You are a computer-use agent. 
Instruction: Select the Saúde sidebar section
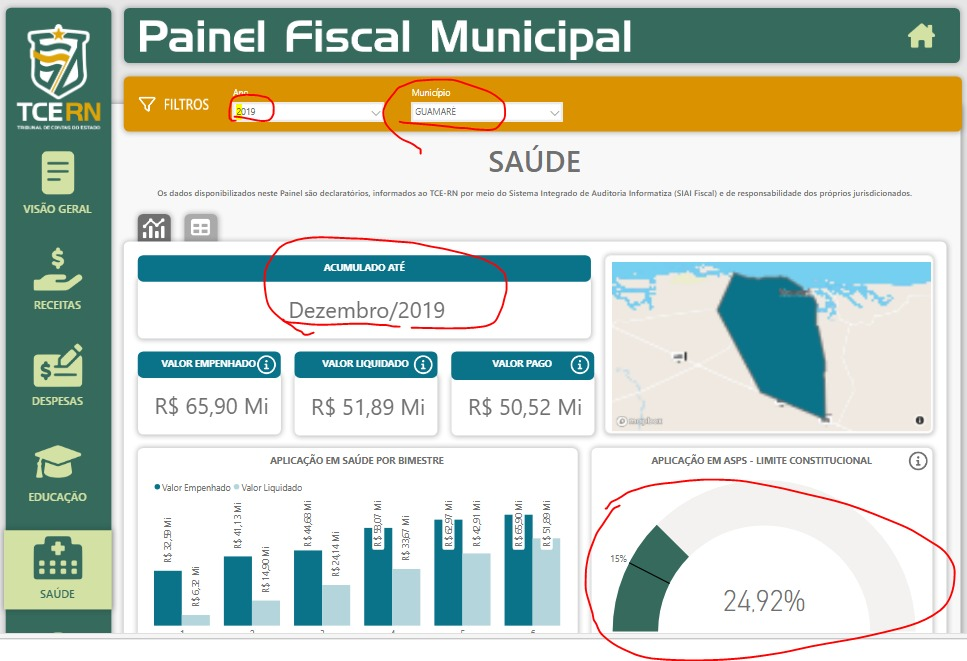(x=57, y=569)
